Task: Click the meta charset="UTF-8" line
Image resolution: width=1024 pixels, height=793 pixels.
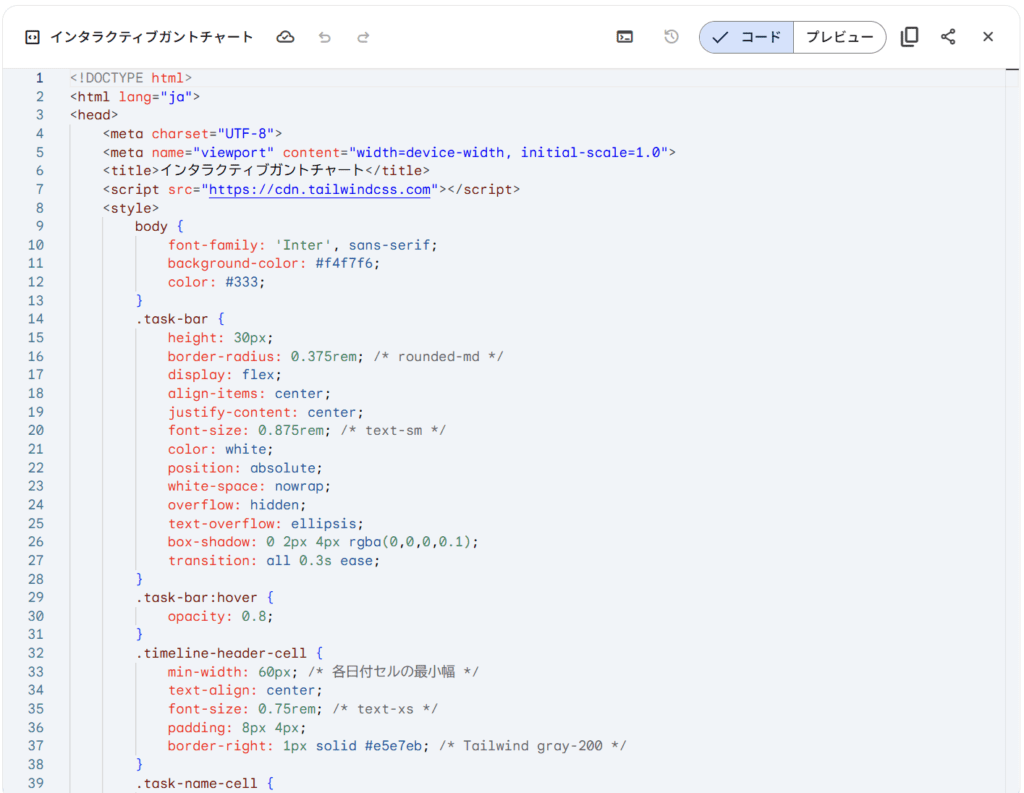Action: pos(192,134)
